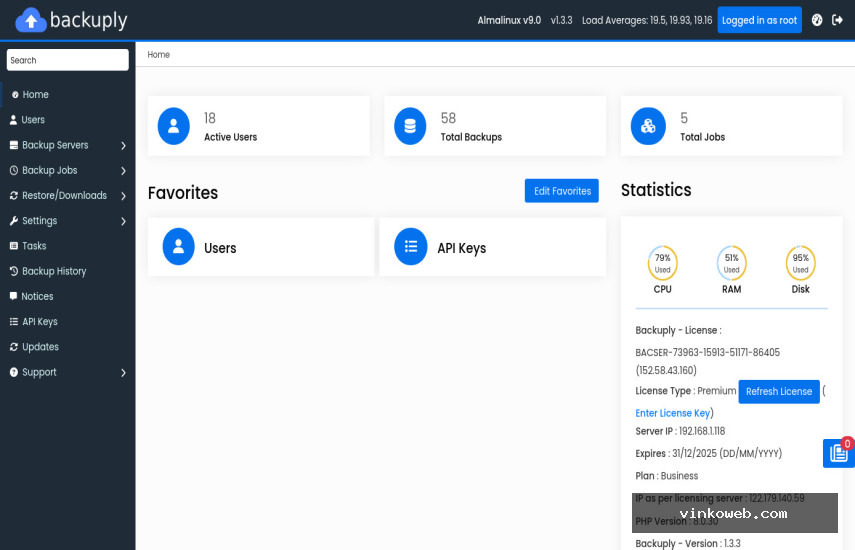Expand the Restore/Downloads chevron
The image size is (855, 550).
pos(123,196)
